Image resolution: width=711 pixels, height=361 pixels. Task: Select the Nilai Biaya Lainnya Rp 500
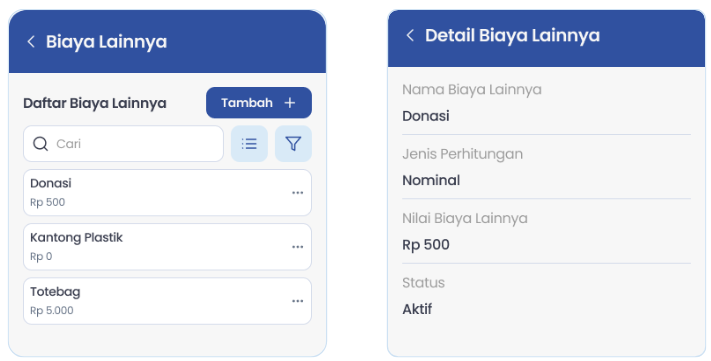pos(426,245)
